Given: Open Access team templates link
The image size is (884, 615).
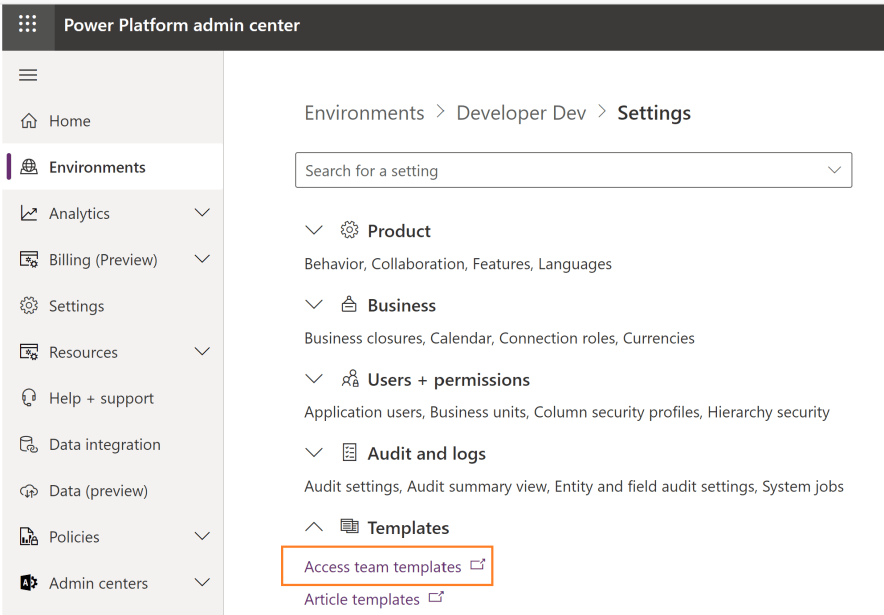Looking at the screenshot, I should [383, 567].
